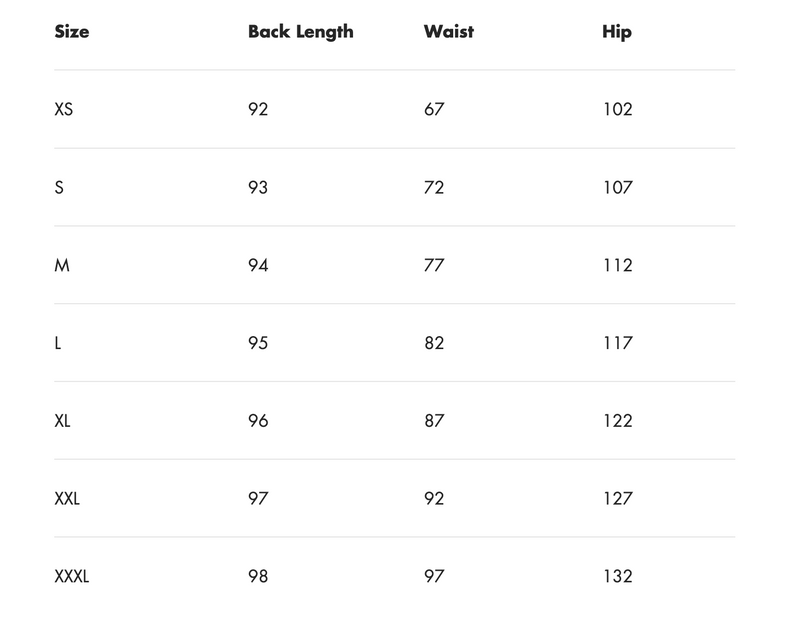This screenshot has height=622, width=800.
Task: Click the Hip column header
Action: pyautogui.click(x=617, y=32)
